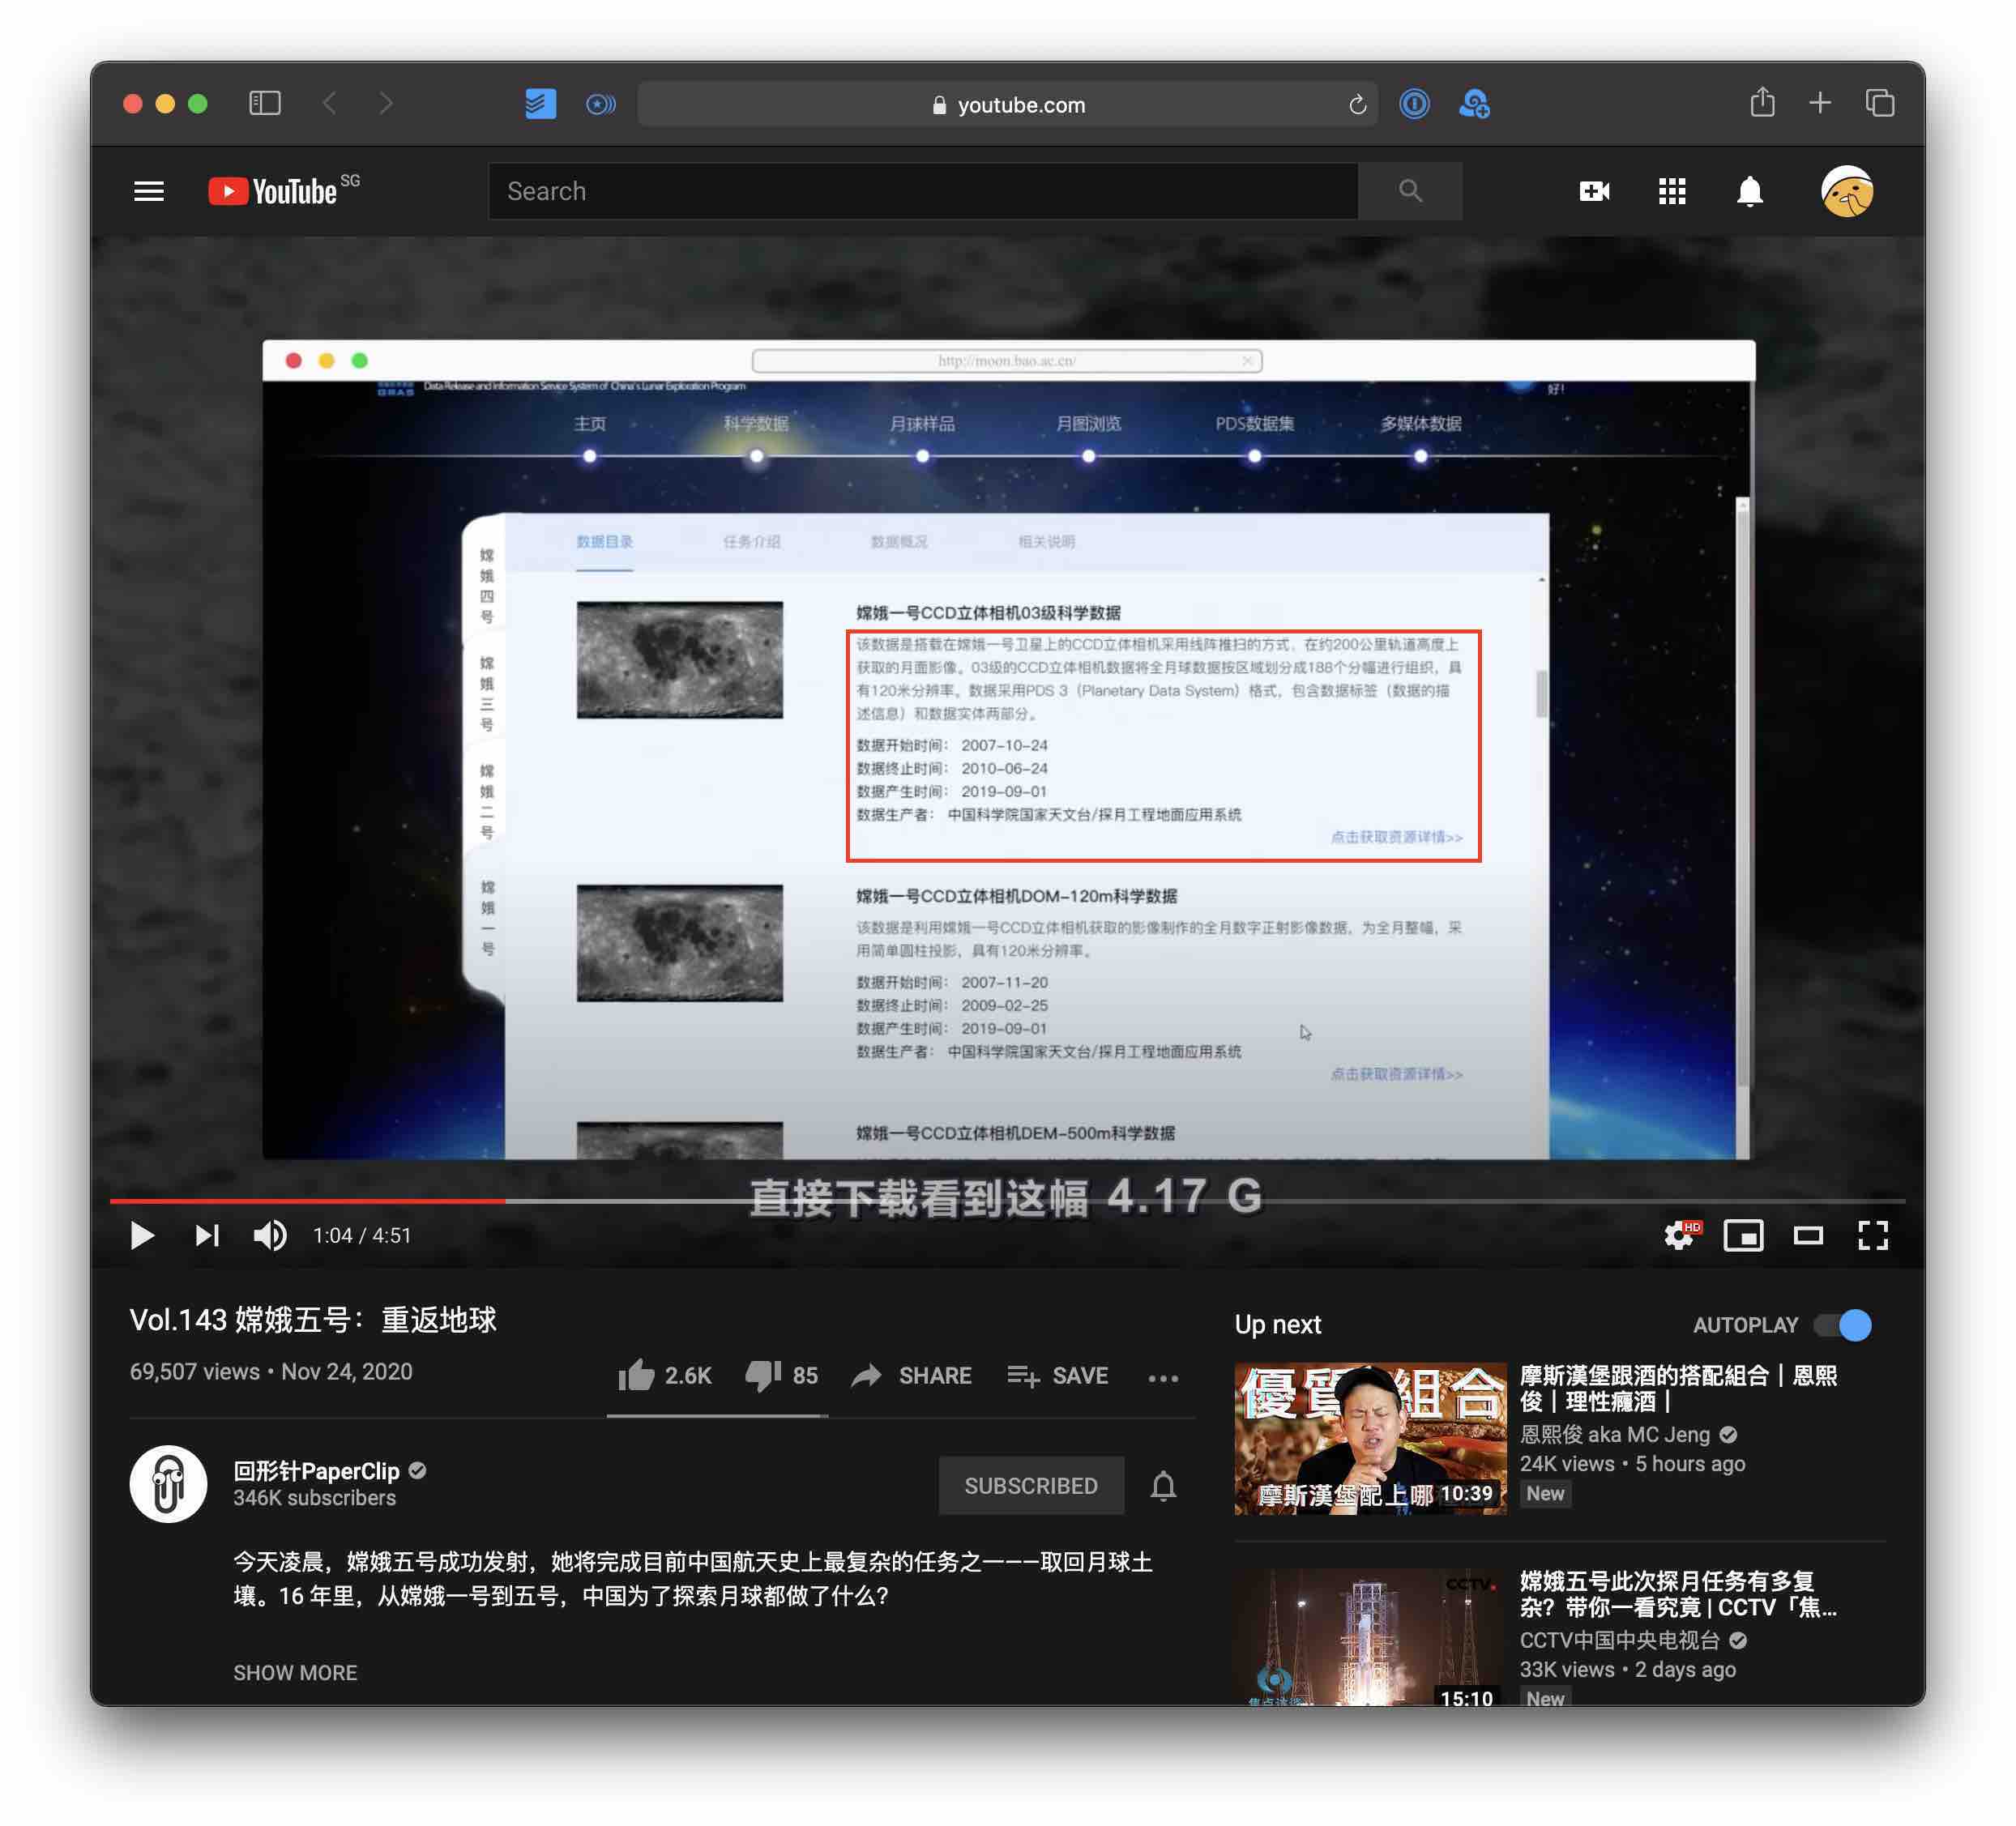Open the notifications bell in header
This screenshot has width=2016, height=1826.
click(x=1750, y=191)
